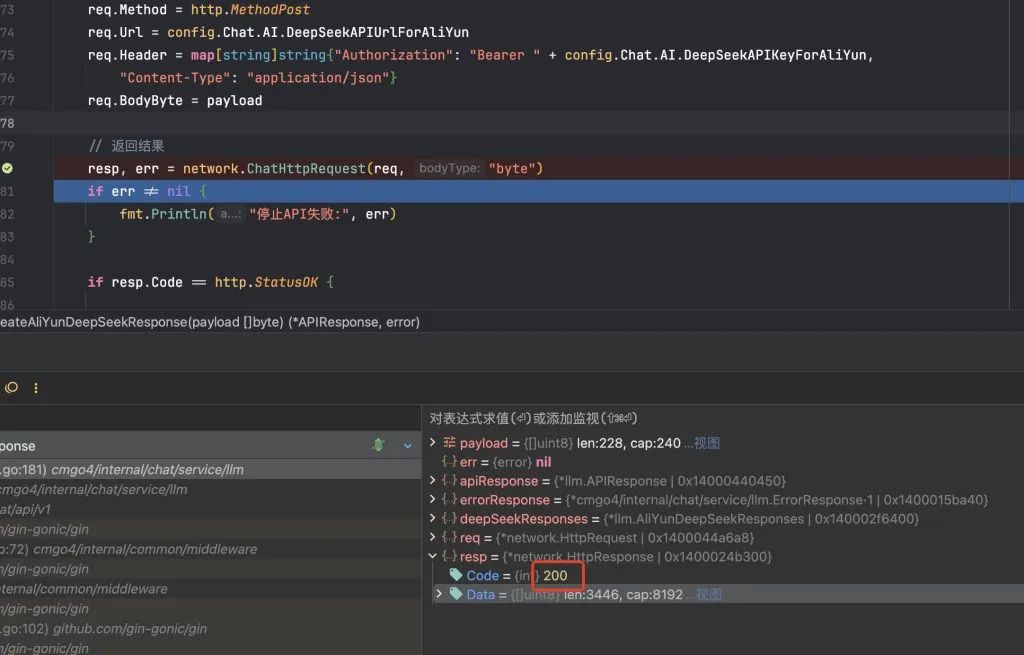Click the View link next to Data
Image resolution: width=1024 pixels, height=655 pixels.
click(x=709, y=595)
